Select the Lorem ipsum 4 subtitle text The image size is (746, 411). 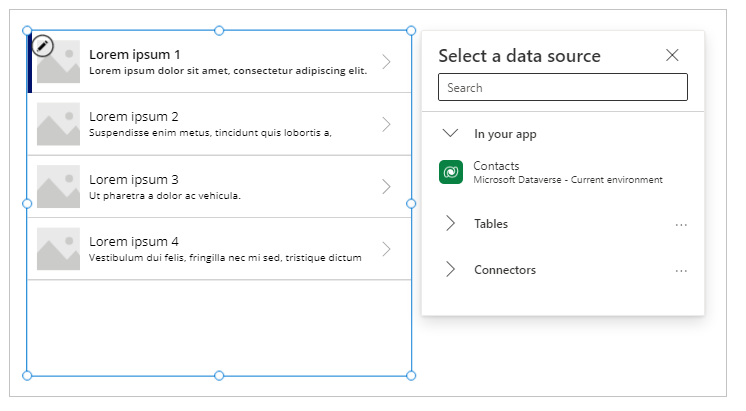pyautogui.click(x=225, y=258)
